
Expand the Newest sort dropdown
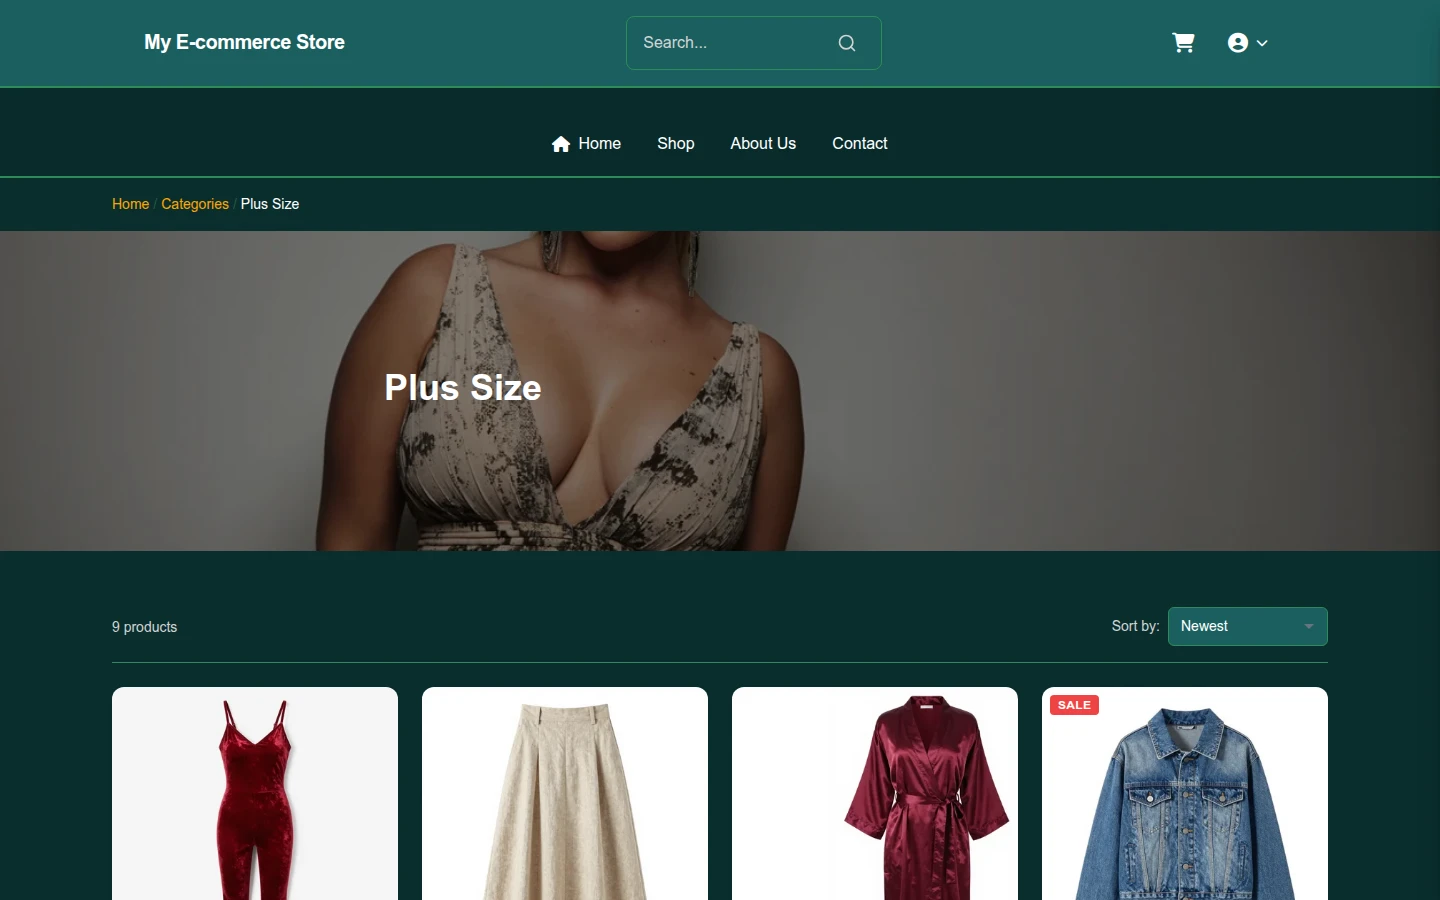pos(1248,626)
